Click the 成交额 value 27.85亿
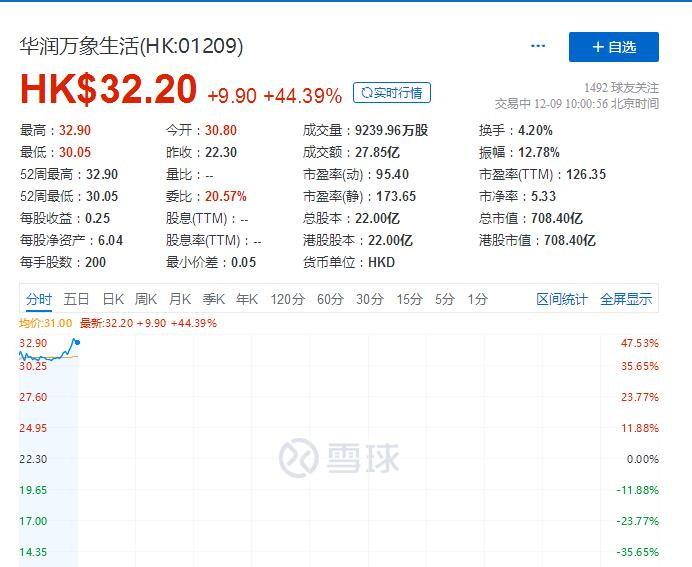Image resolution: width=692 pixels, height=567 pixels. 377,152
